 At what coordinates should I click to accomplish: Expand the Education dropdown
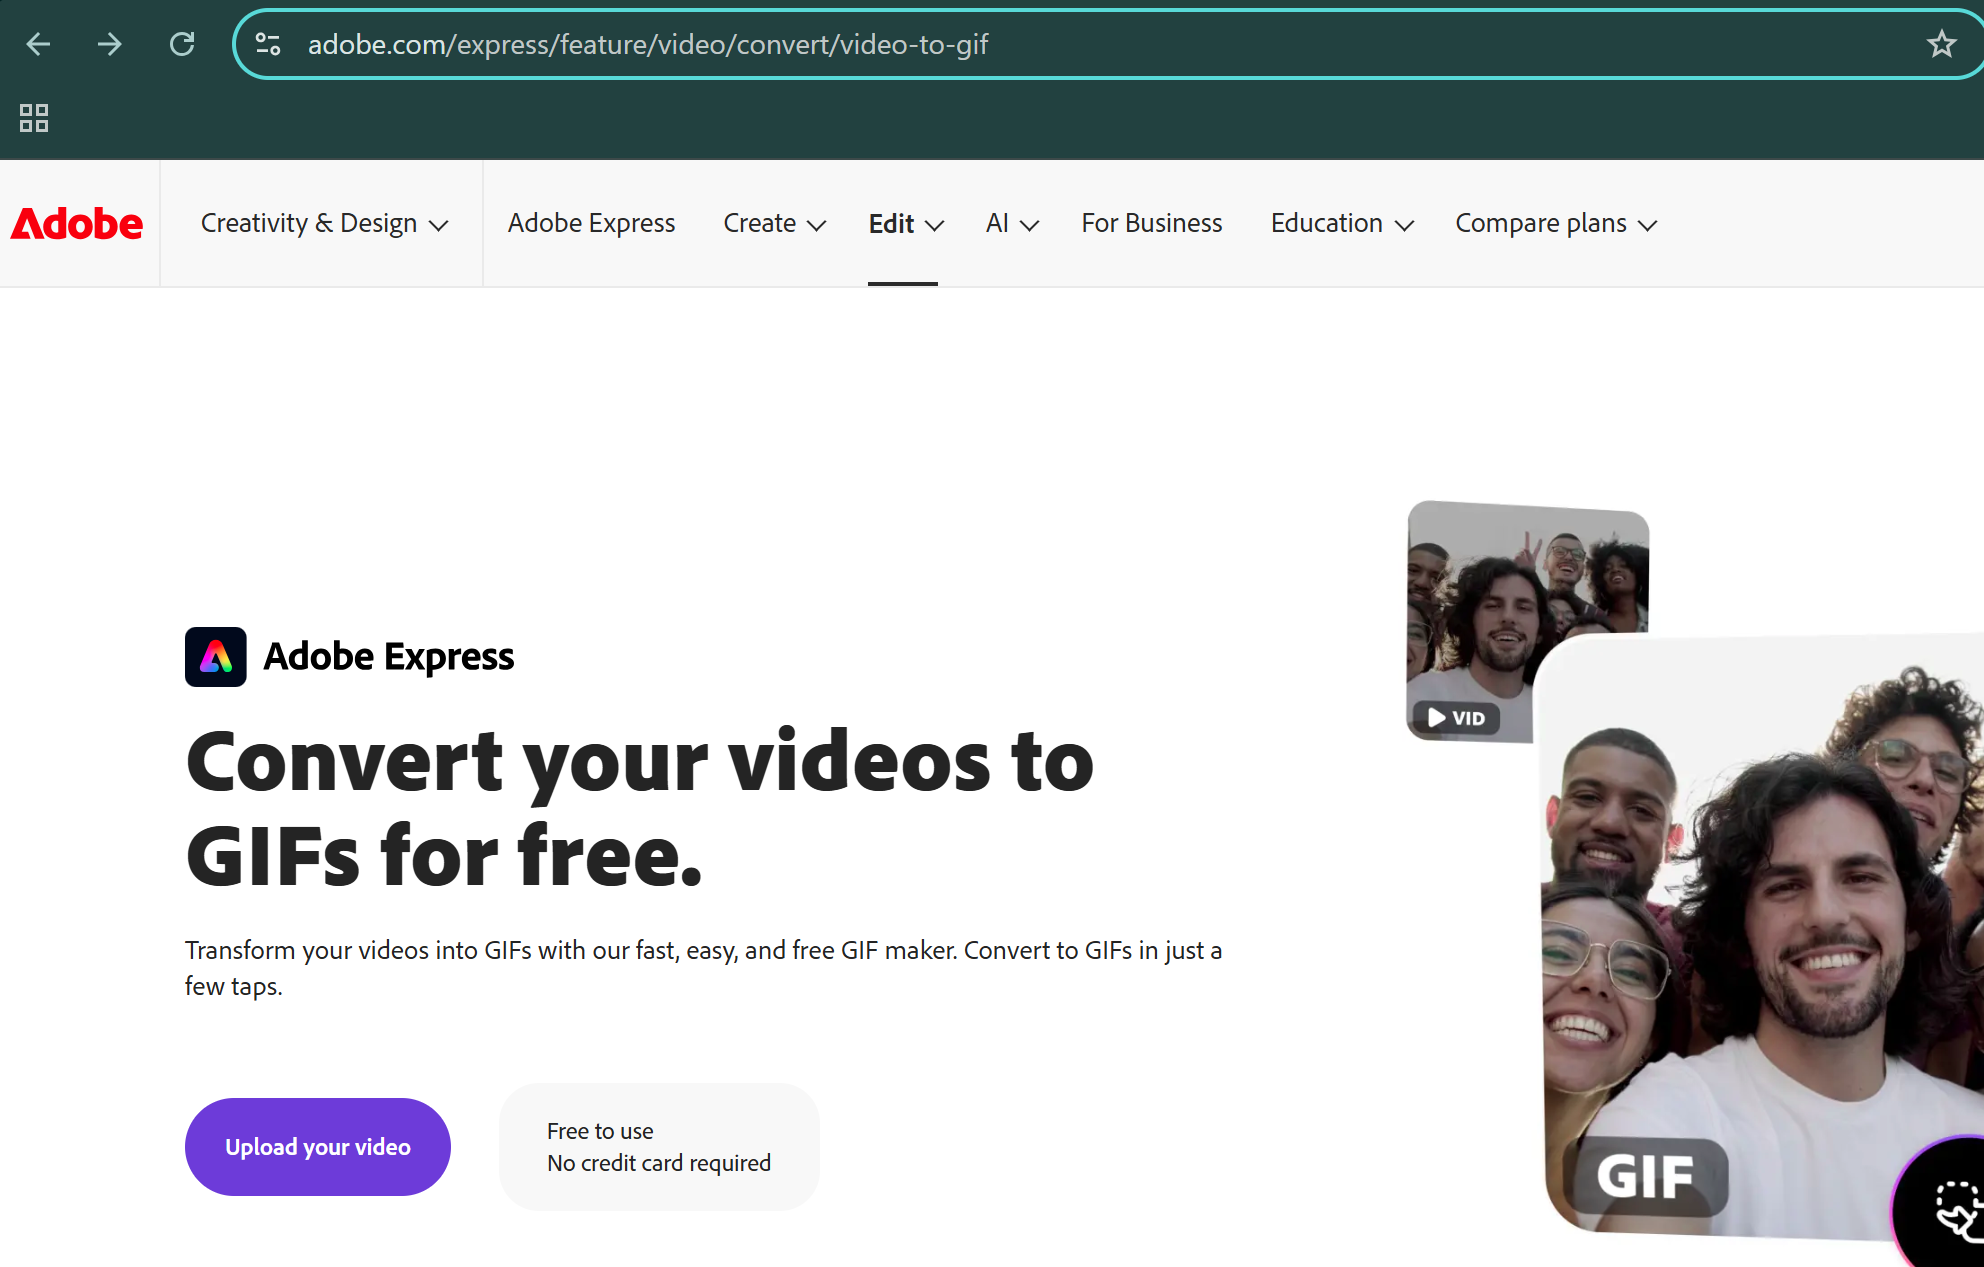click(1342, 223)
